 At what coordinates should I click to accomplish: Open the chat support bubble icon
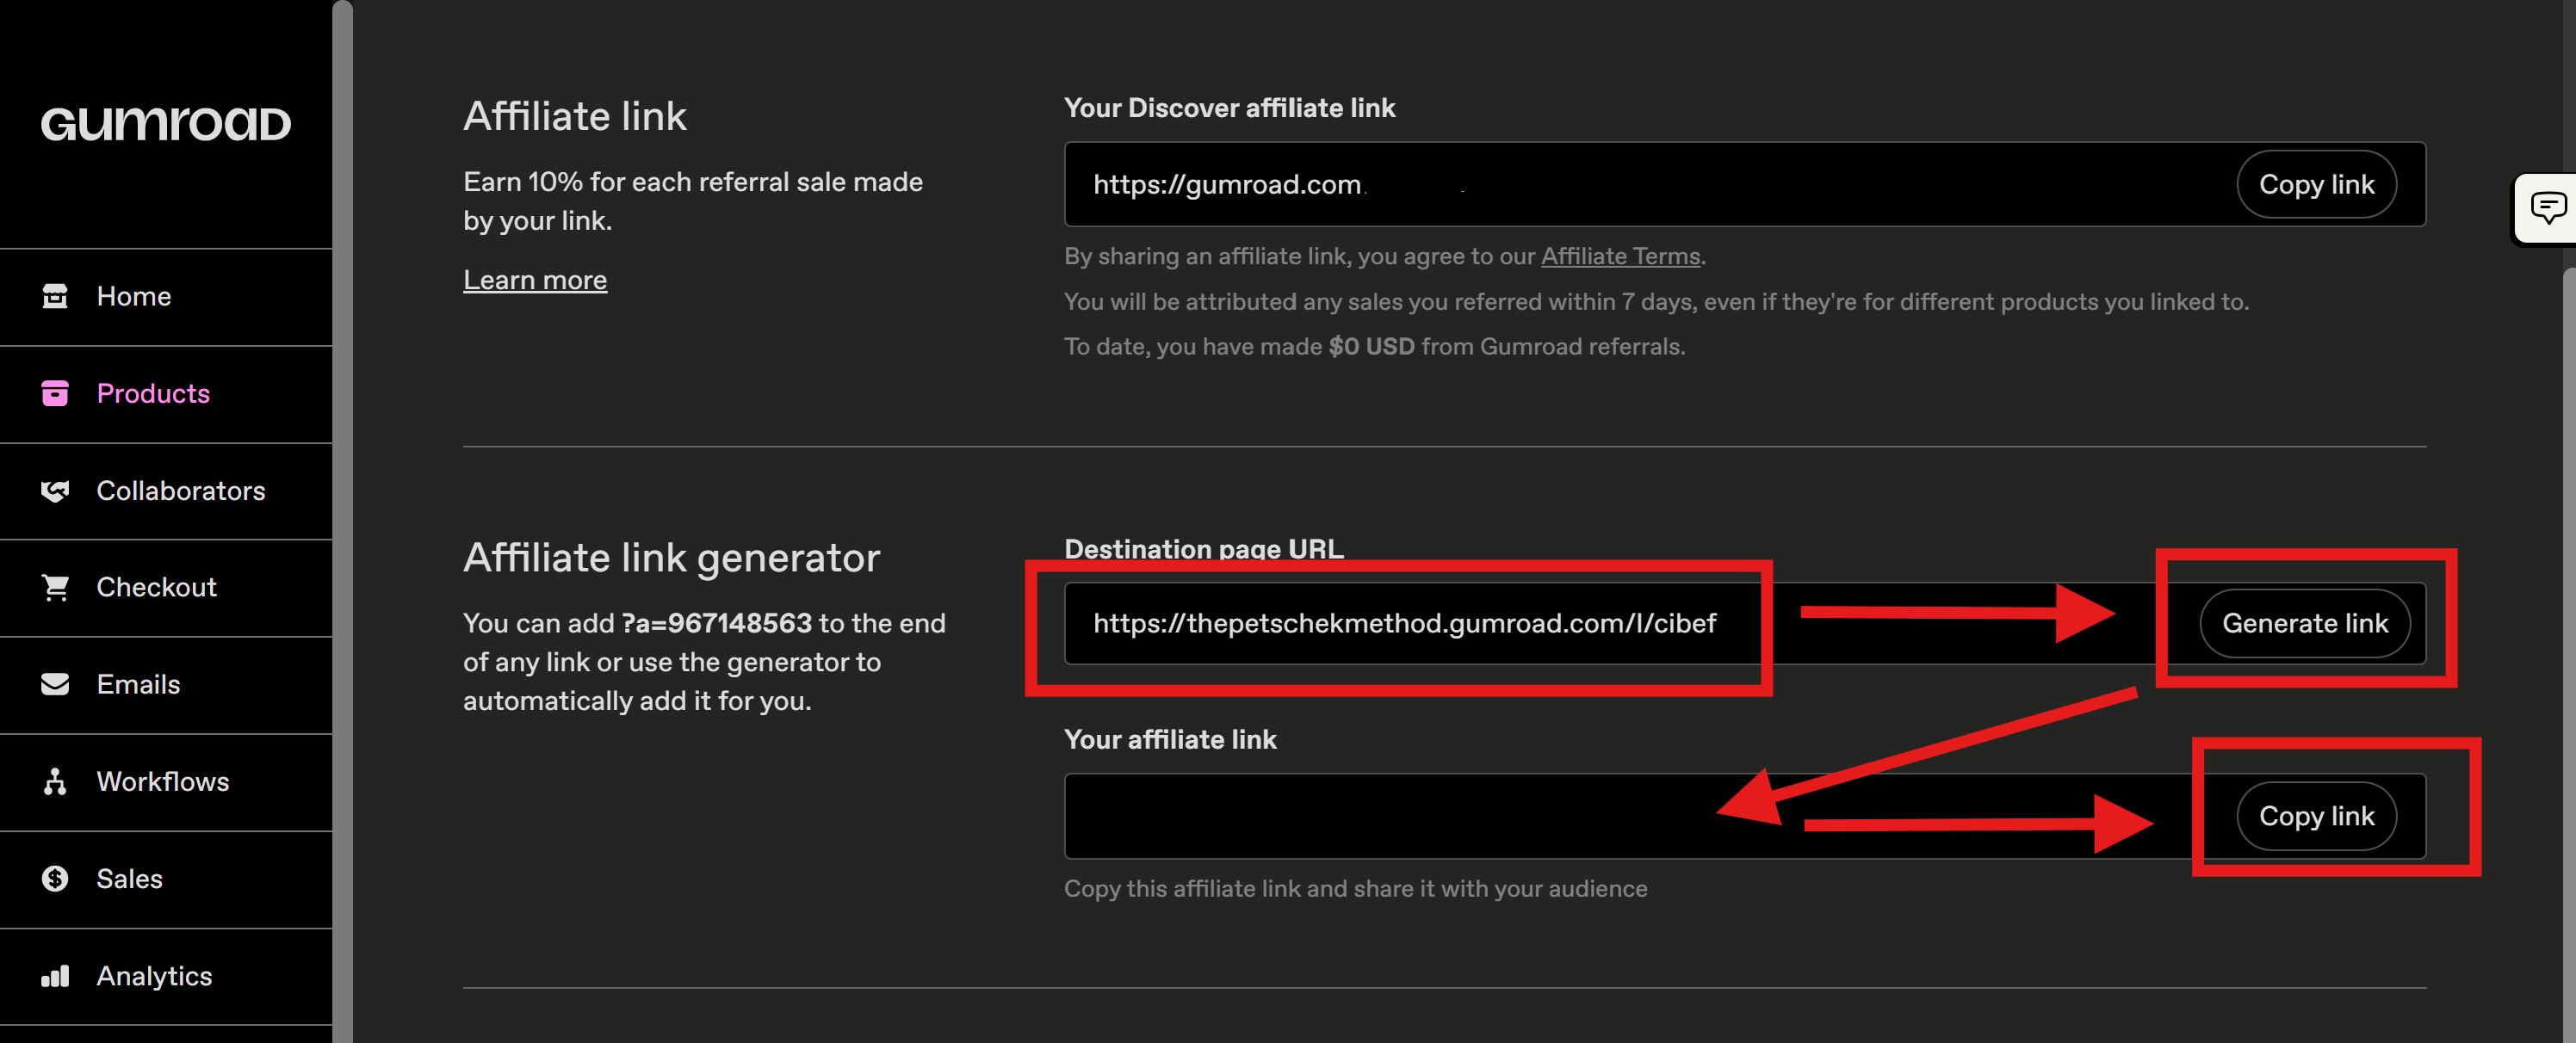(x=2546, y=208)
